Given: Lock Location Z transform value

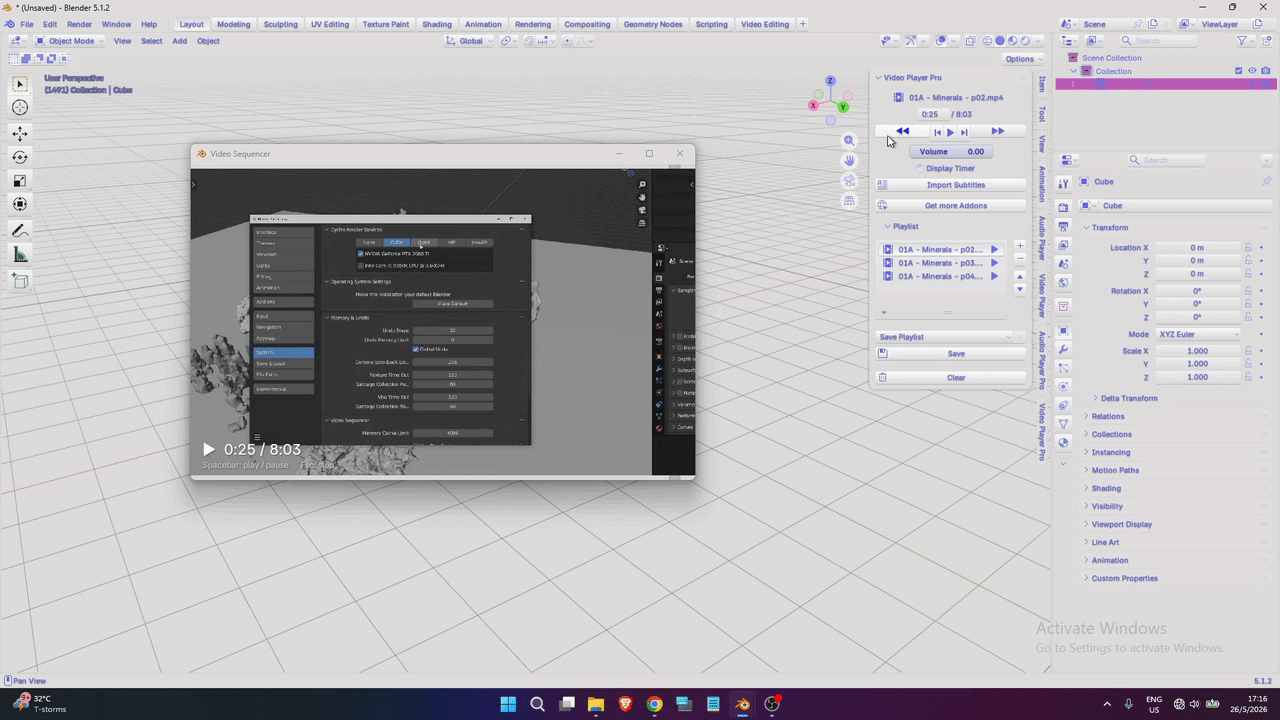Looking at the screenshot, I should [x=1248, y=274].
